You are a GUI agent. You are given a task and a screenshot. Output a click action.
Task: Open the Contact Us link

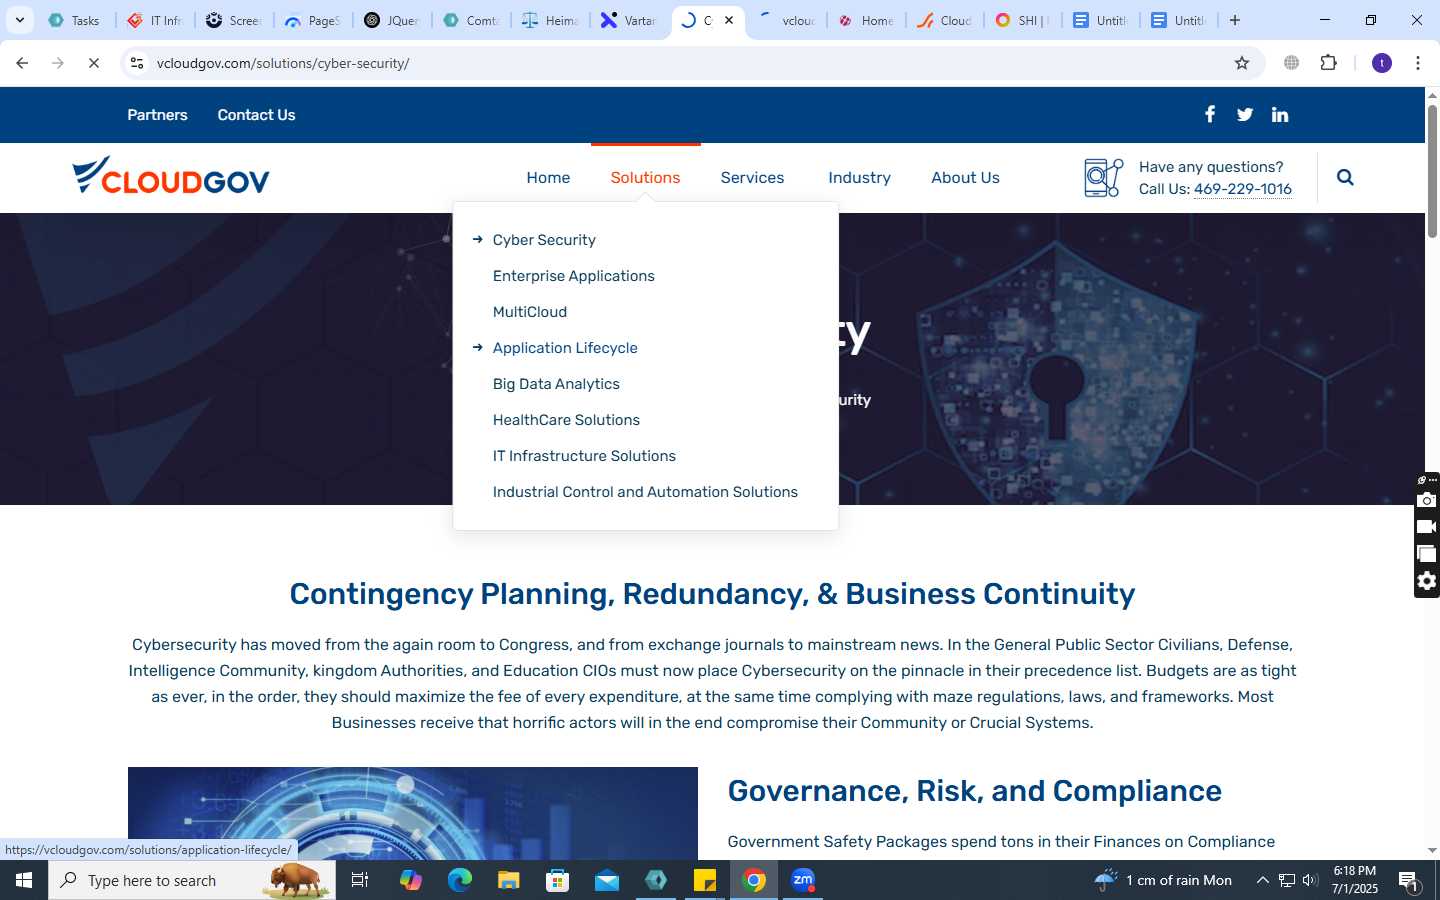(x=256, y=115)
